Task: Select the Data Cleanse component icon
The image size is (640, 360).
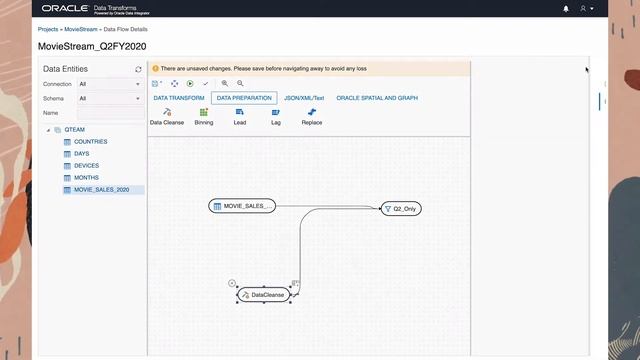Action: [x=167, y=112]
